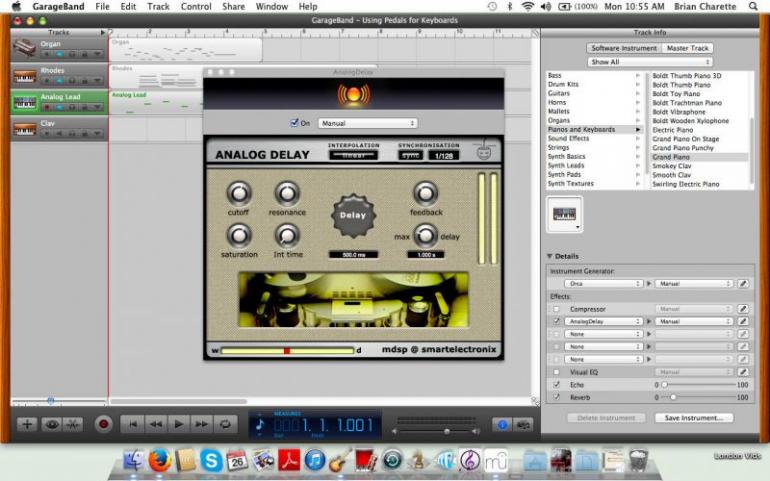Edit Visual EQ using its pencil button
Image resolution: width=770 pixels, height=481 pixels.
(743, 372)
